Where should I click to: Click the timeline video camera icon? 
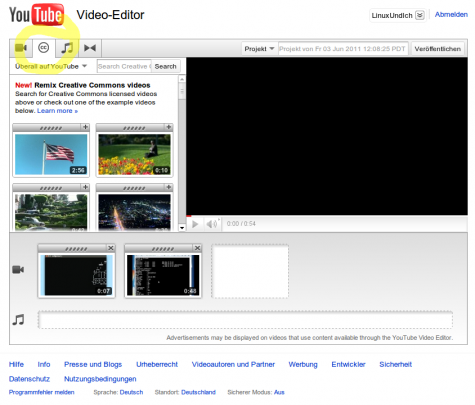pos(18,269)
